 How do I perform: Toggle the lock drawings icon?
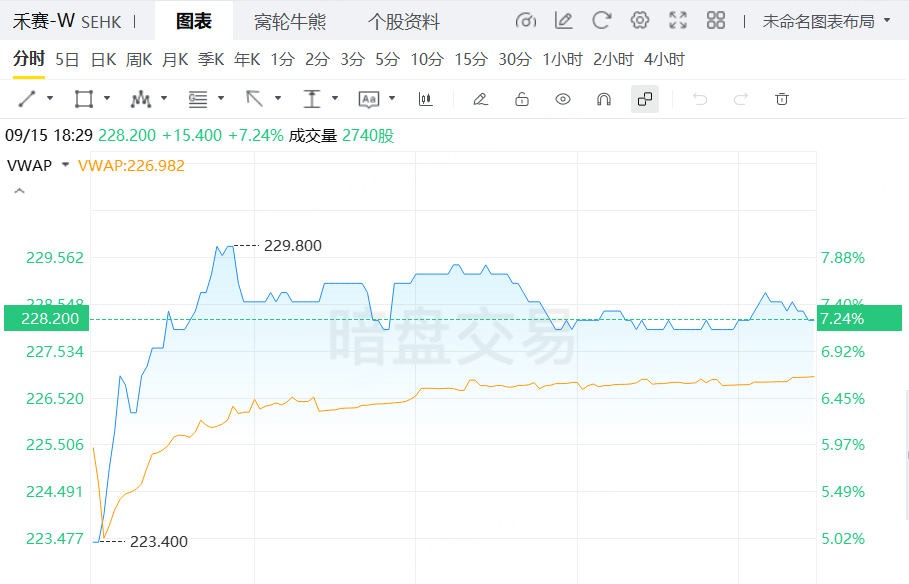pos(521,99)
